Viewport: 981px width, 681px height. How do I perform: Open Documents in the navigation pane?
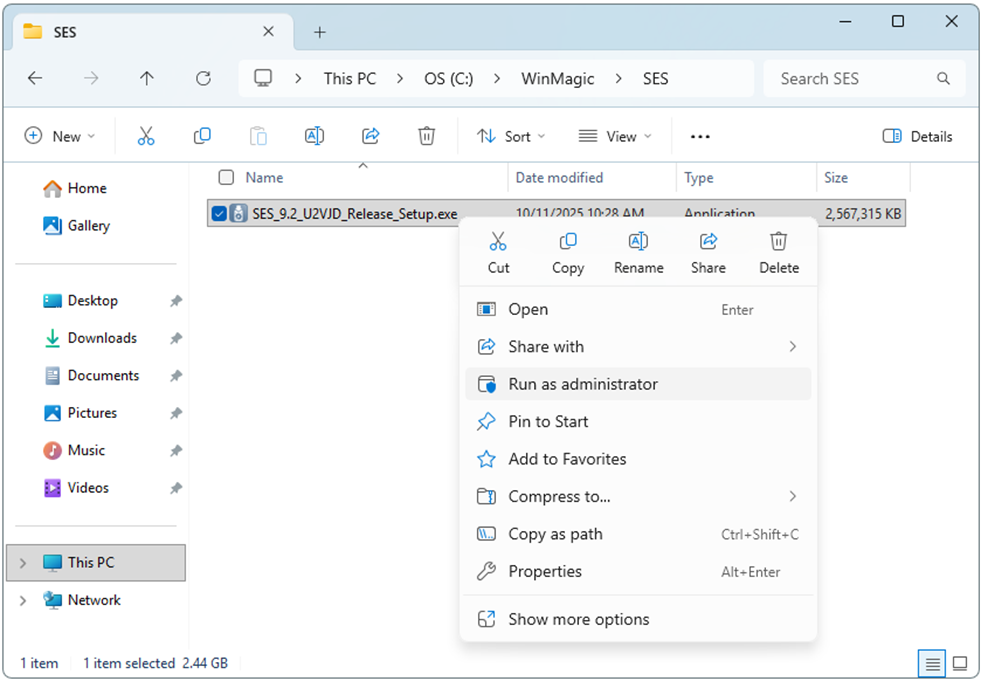pos(91,376)
